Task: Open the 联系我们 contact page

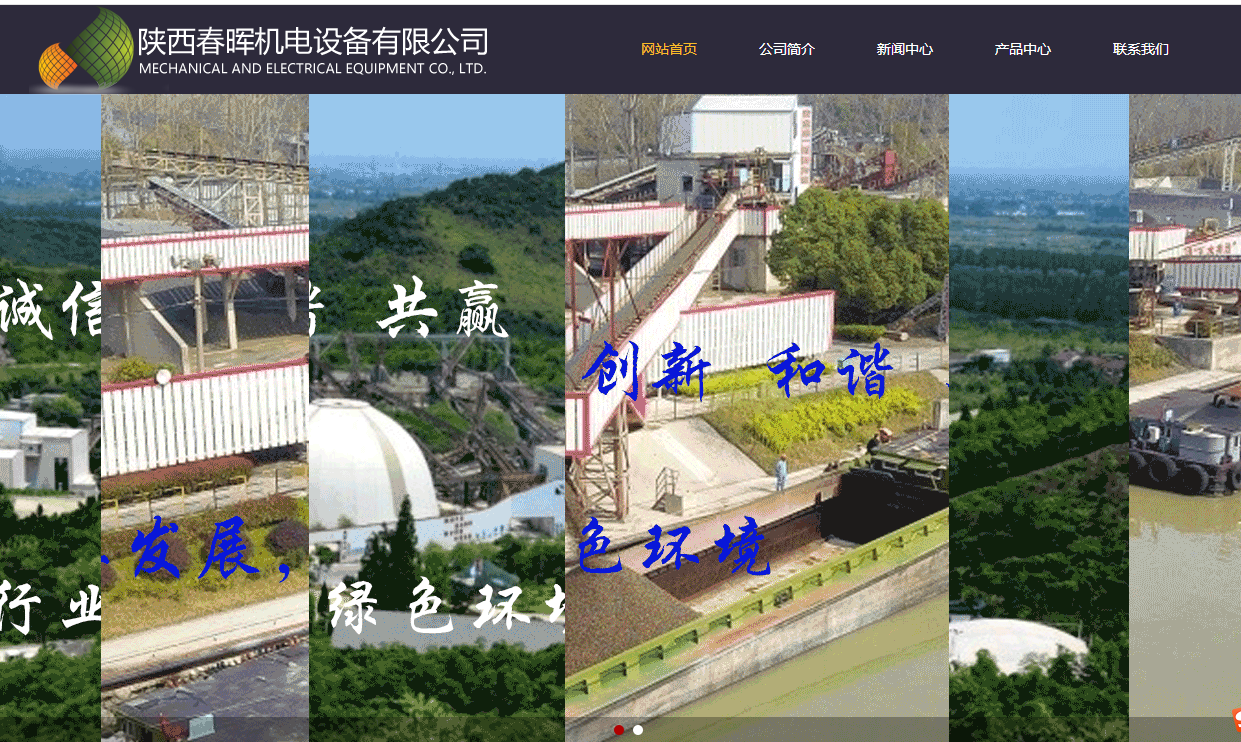Action: (1140, 49)
